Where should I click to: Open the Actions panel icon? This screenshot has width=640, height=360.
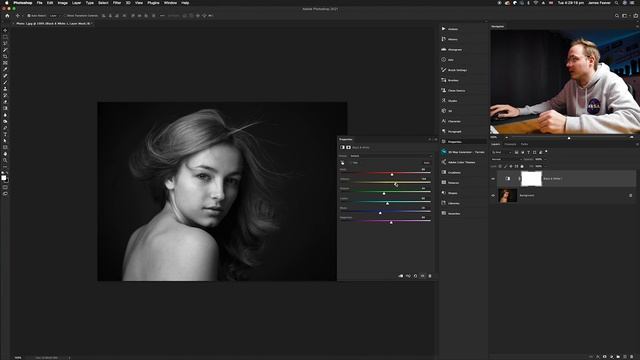[444, 29]
